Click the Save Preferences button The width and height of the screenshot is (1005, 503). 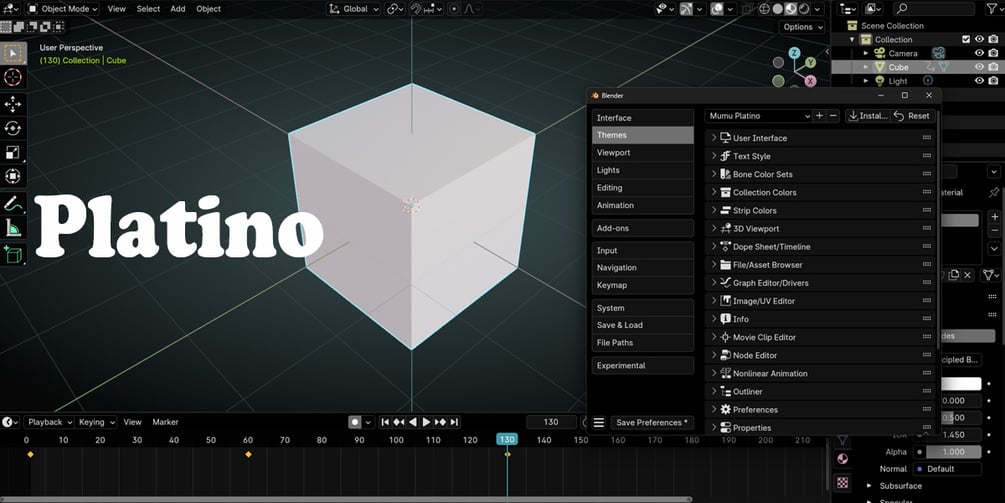coord(652,423)
